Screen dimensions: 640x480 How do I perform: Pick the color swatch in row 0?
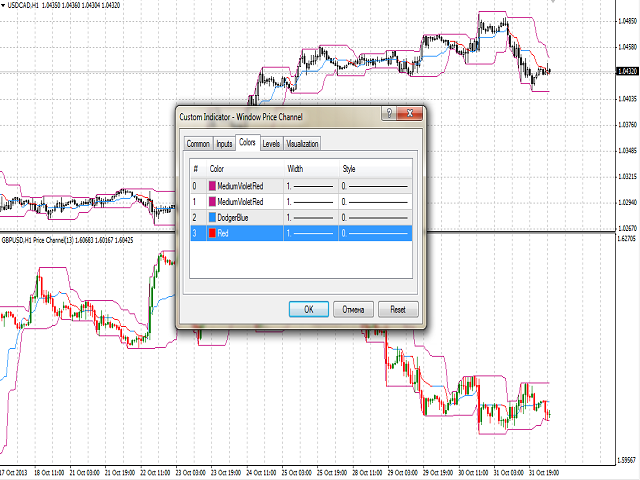coord(212,186)
